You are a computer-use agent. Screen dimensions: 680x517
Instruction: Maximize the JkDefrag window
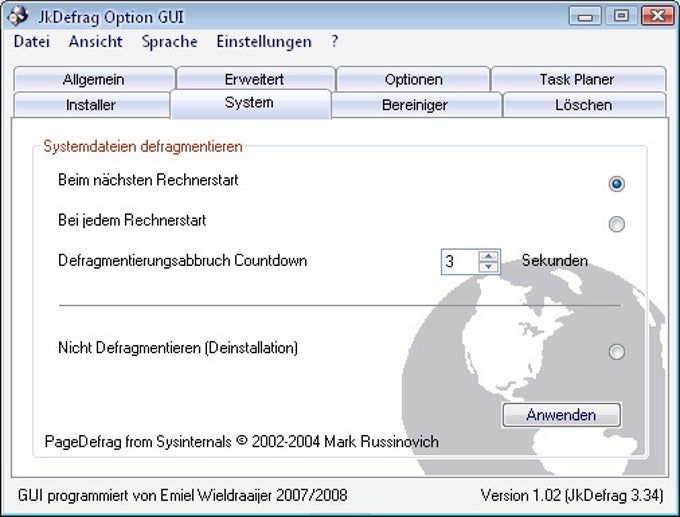coord(621,16)
